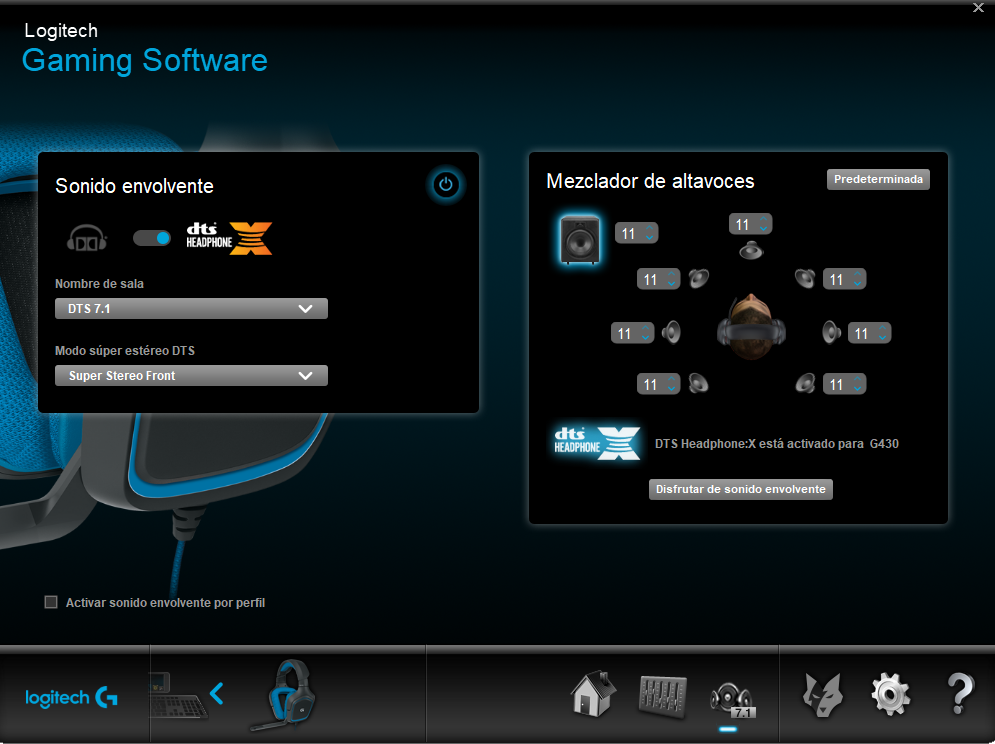The image size is (995, 744).
Task: Lower the rear left speaker volume
Action: (x=671, y=389)
